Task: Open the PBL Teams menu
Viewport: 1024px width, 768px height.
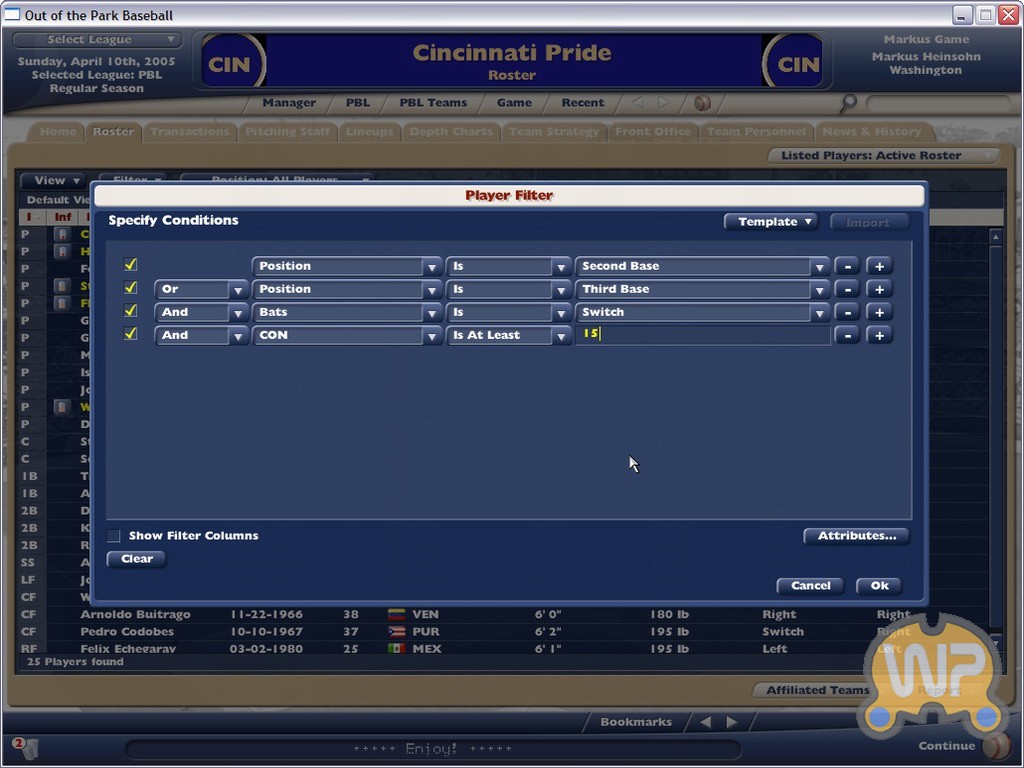Action: pyautogui.click(x=433, y=103)
